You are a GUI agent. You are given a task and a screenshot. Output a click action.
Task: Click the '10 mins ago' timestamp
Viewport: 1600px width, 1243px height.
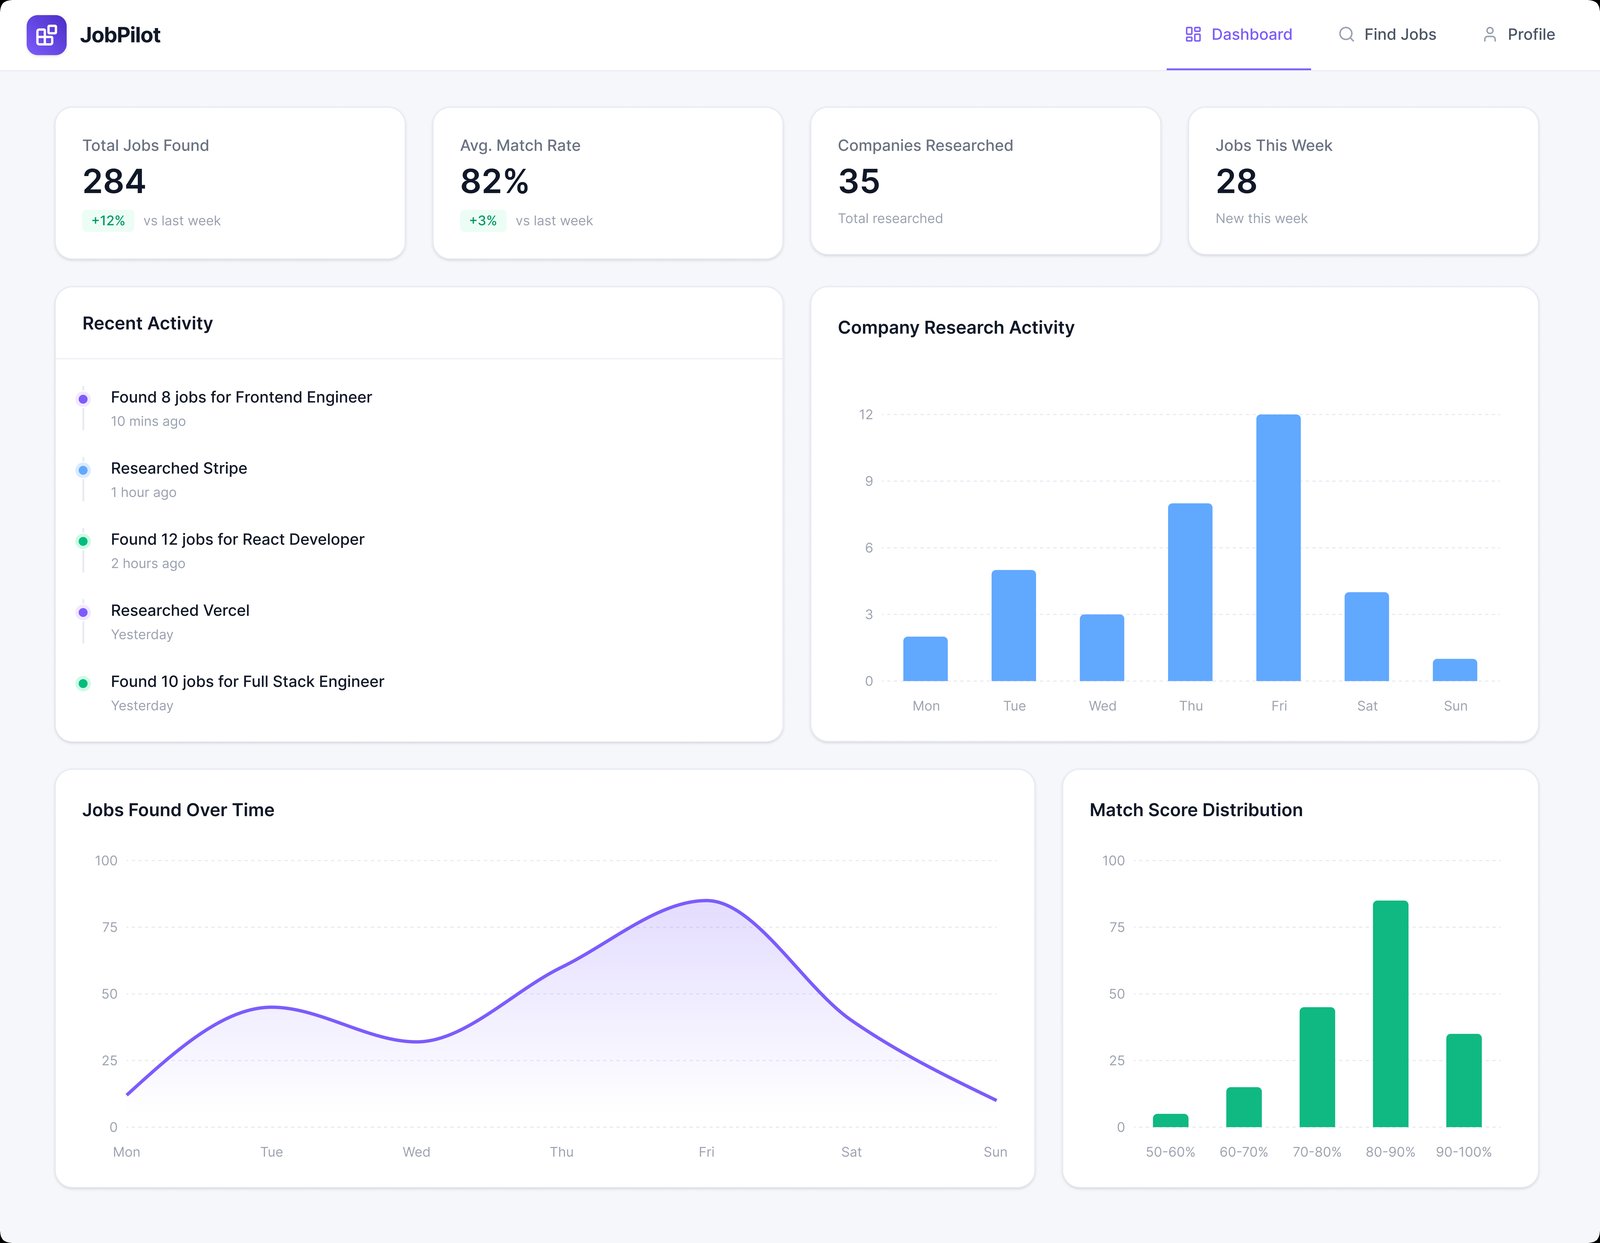(148, 421)
